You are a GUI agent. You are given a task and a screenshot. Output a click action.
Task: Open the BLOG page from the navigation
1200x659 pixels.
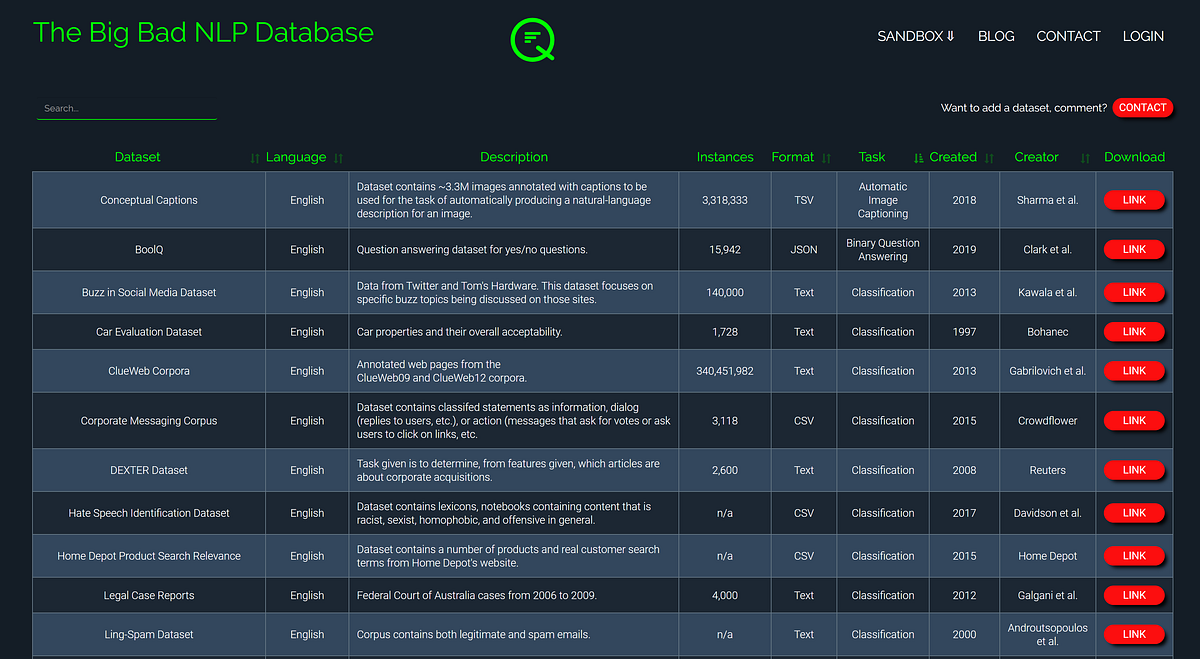(x=996, y=36)
